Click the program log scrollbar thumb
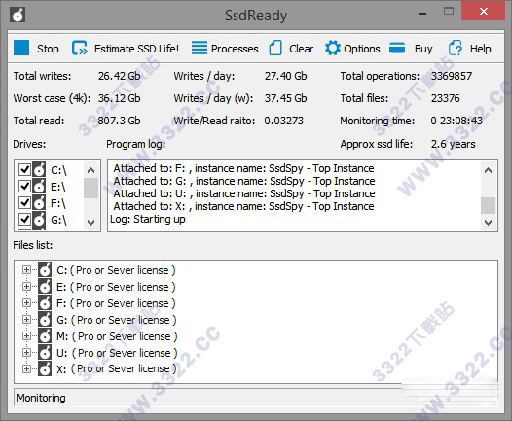The width and height of the screenshot is (512, 421). tap(488, 205)
